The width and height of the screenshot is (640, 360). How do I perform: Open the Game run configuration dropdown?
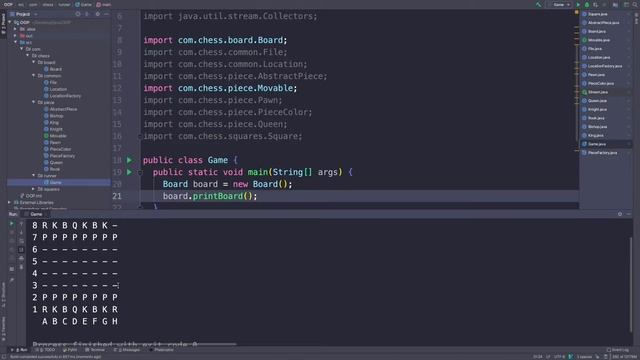click(x=561, y=4)
